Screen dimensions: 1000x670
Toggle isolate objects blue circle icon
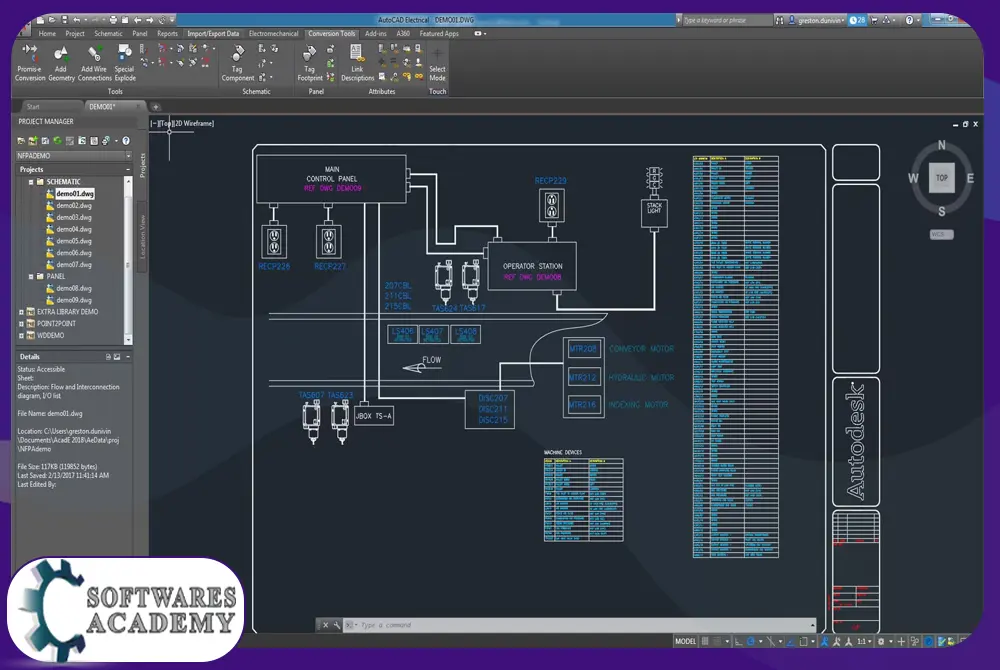[929, 641]
